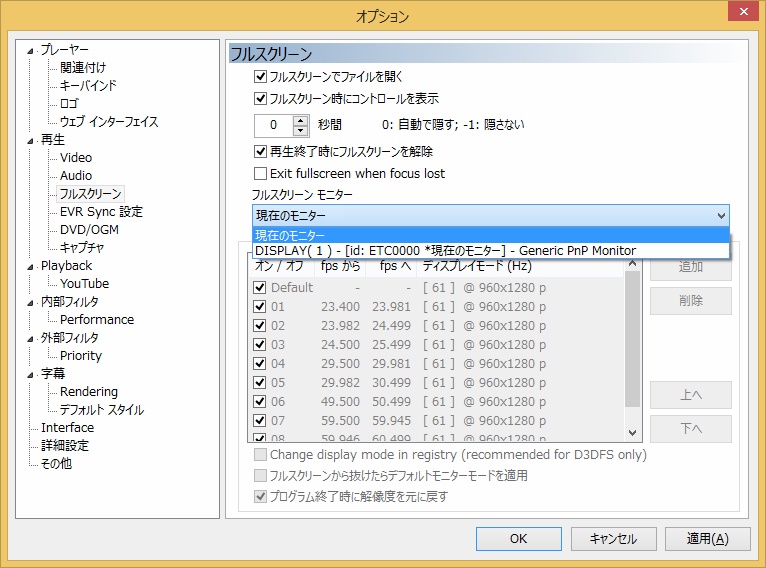Open 関連付け settings page
Viewport: 766px width, 568px height.
coord(83,67)
